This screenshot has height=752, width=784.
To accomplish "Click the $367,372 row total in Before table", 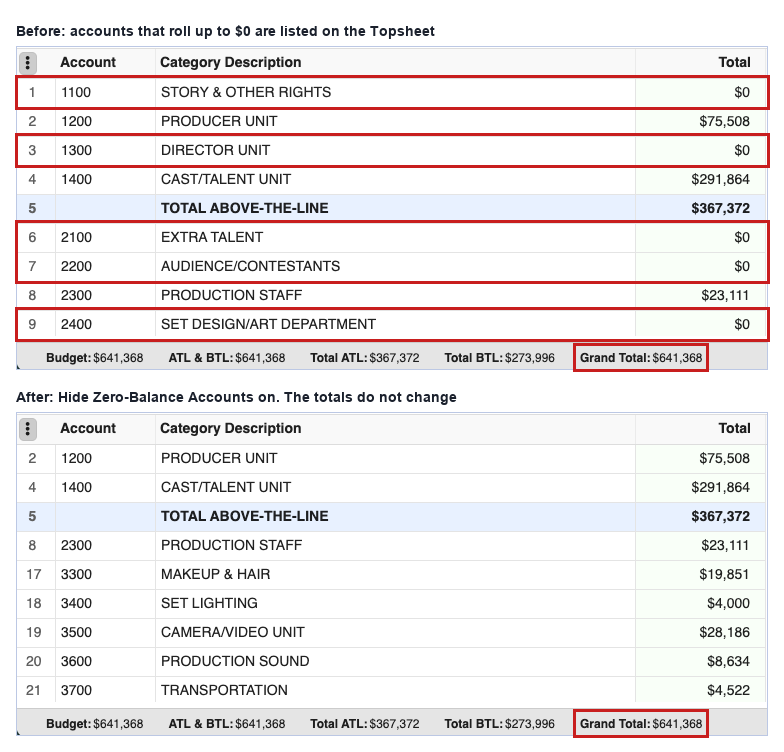I will point(720,208).
